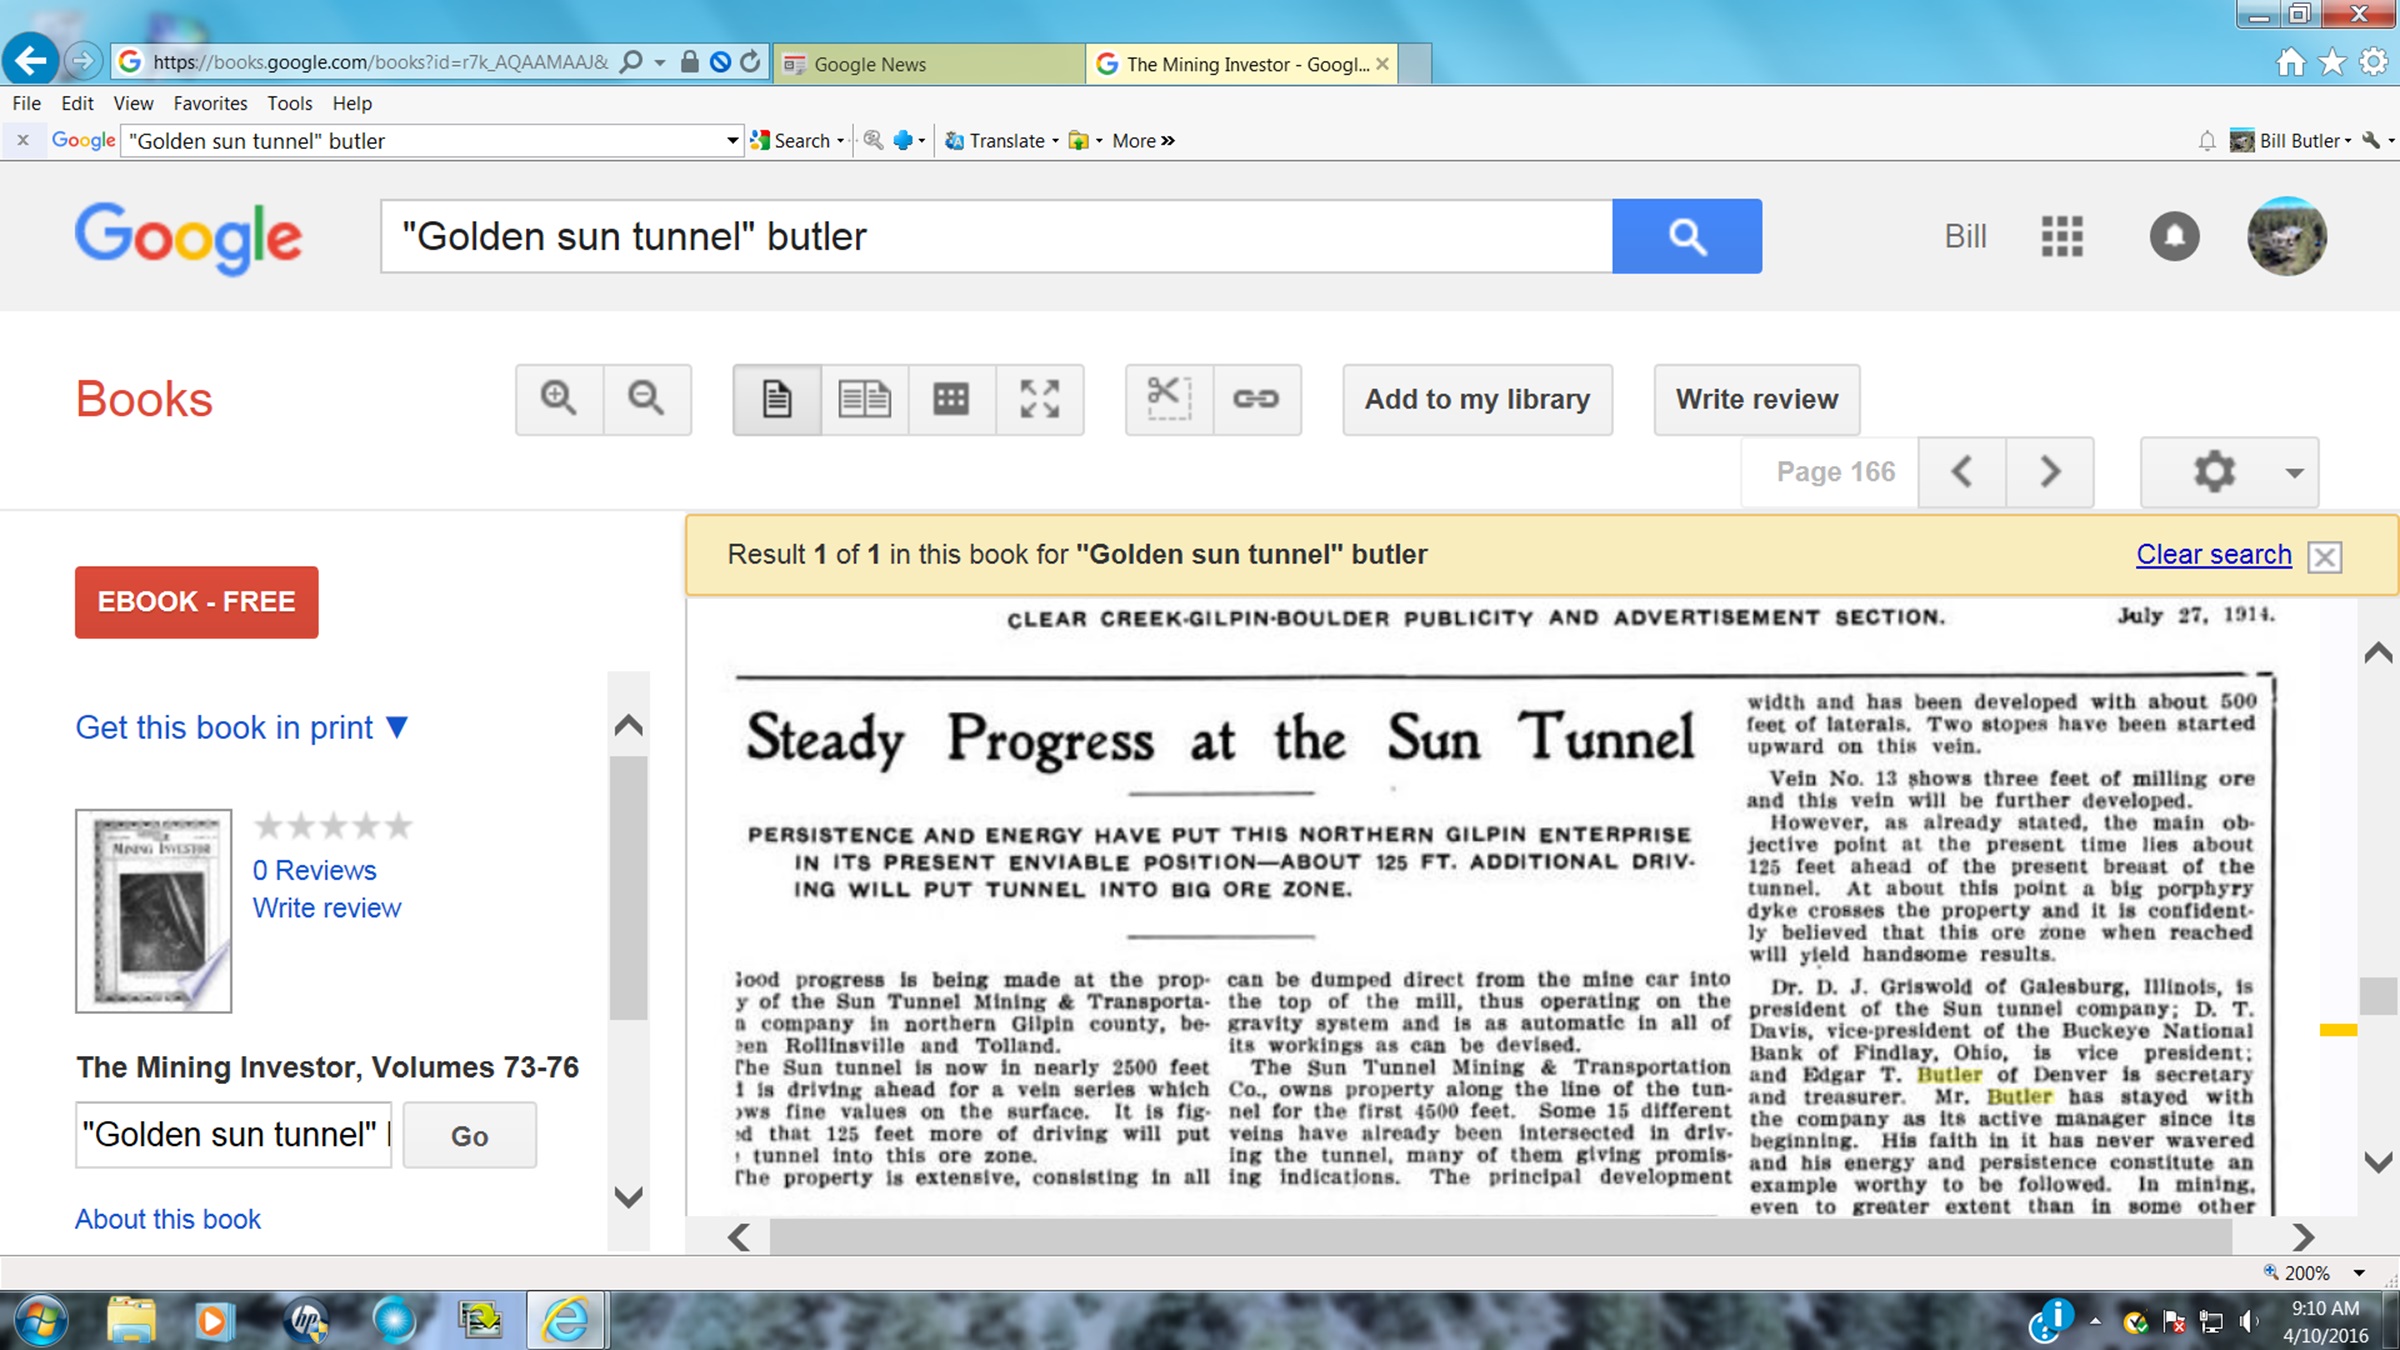The image size is (2400, 1350).
Task: Open the toolbar Search button dropdown
Action: tap(841, 141)
